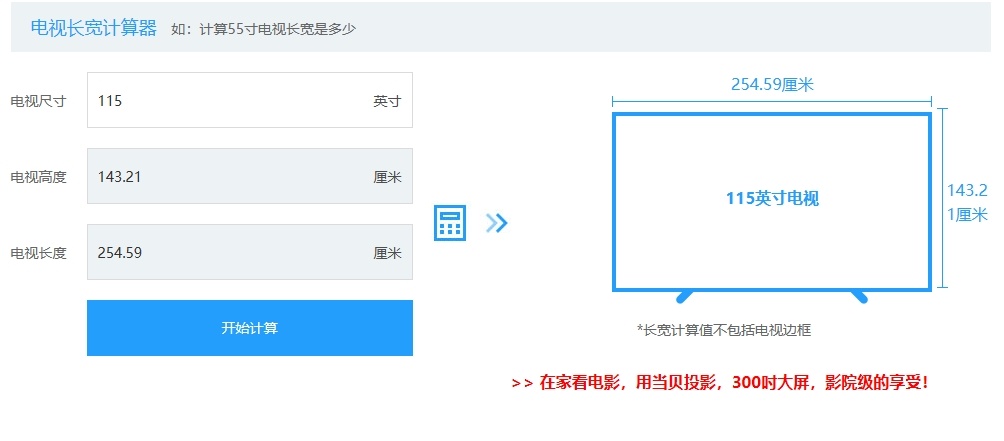Click the 电视高度 label
This screenshot has height=441, width=1004.
(38, 177)
